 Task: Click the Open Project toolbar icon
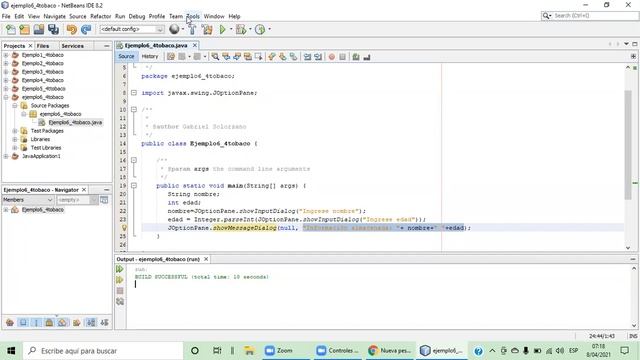click(x=39, y=29)
